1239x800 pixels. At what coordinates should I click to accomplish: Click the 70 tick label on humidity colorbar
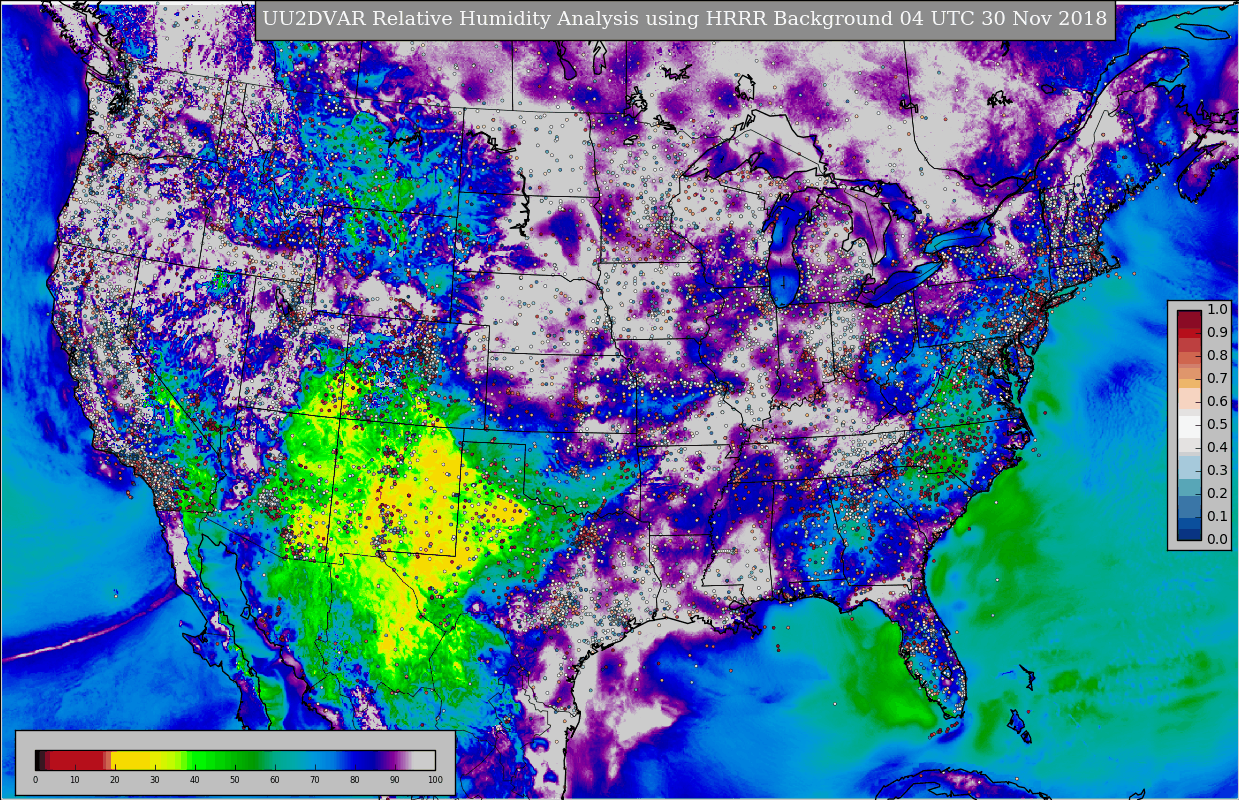click(315, 780)
